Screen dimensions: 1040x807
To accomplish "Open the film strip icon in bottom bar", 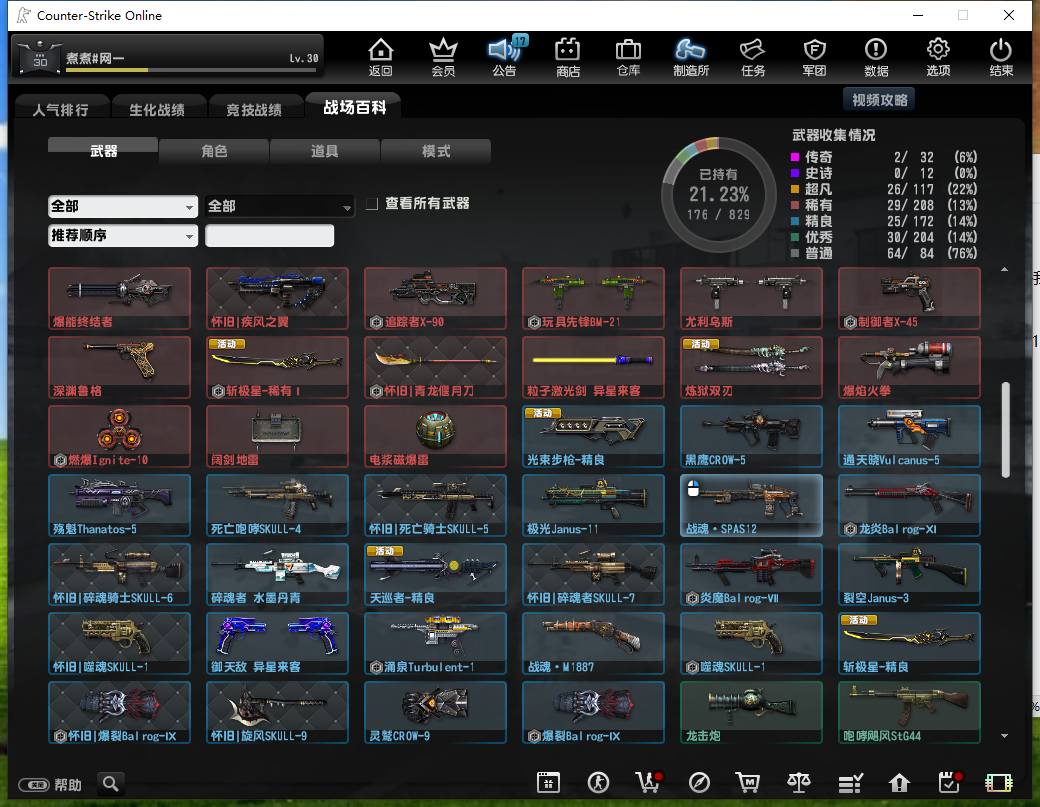I will pos(999,783).
